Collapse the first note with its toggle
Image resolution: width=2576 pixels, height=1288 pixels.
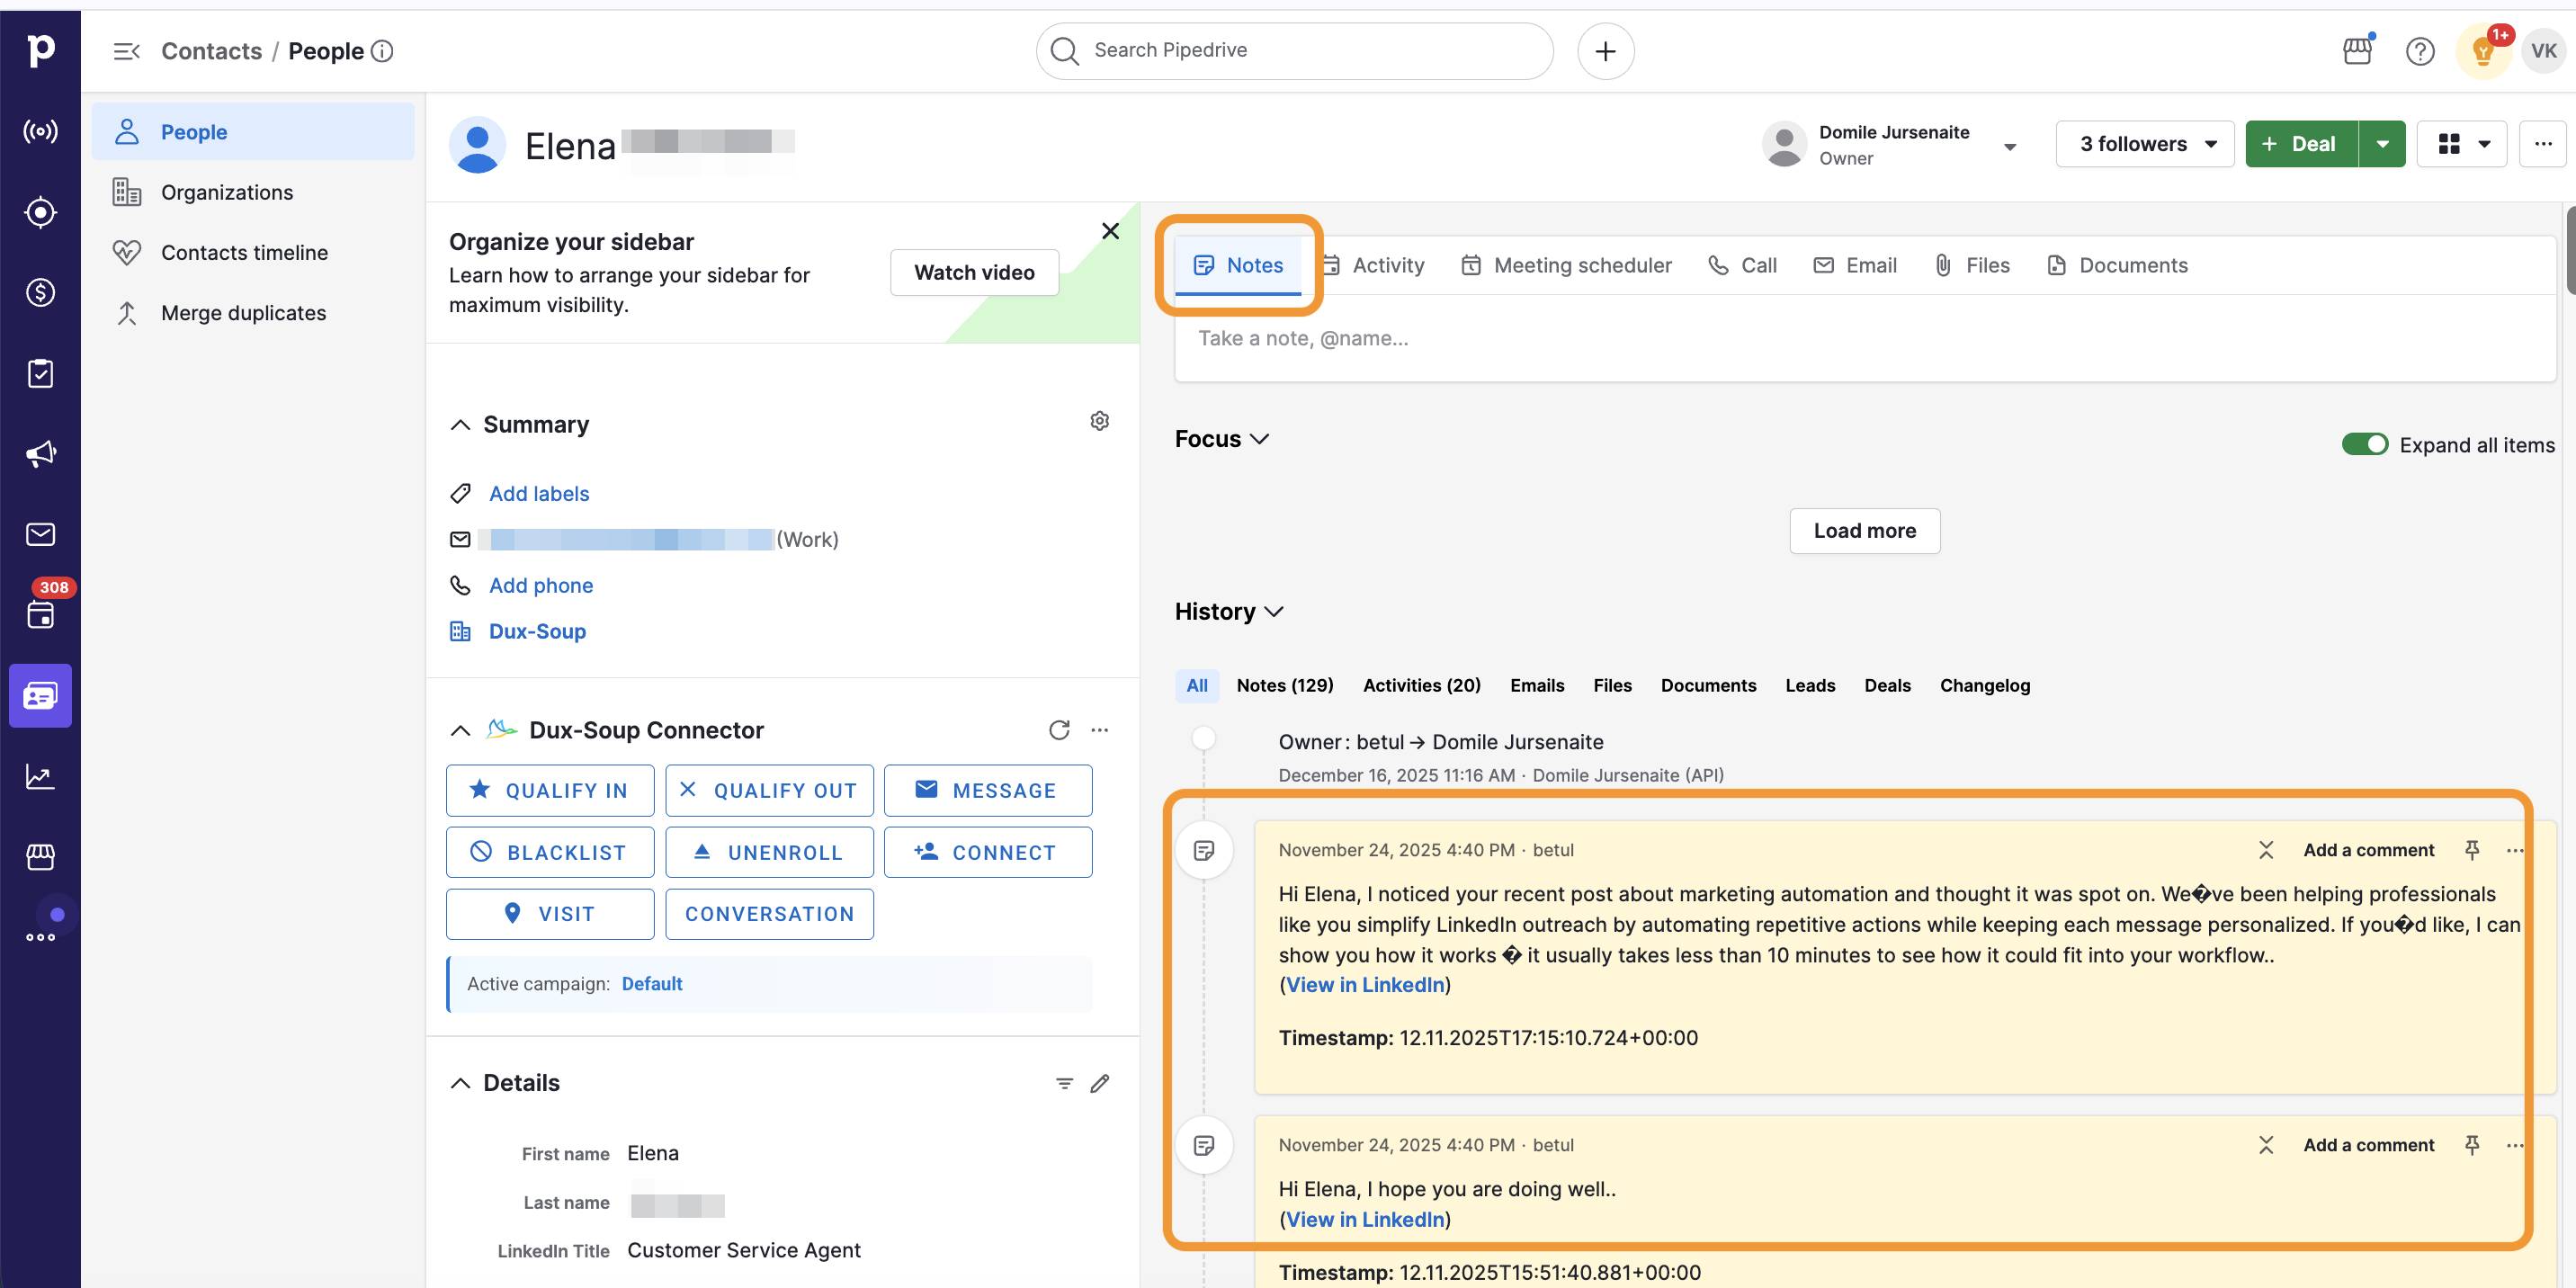pyautogui.click(x=2266, y=850)
